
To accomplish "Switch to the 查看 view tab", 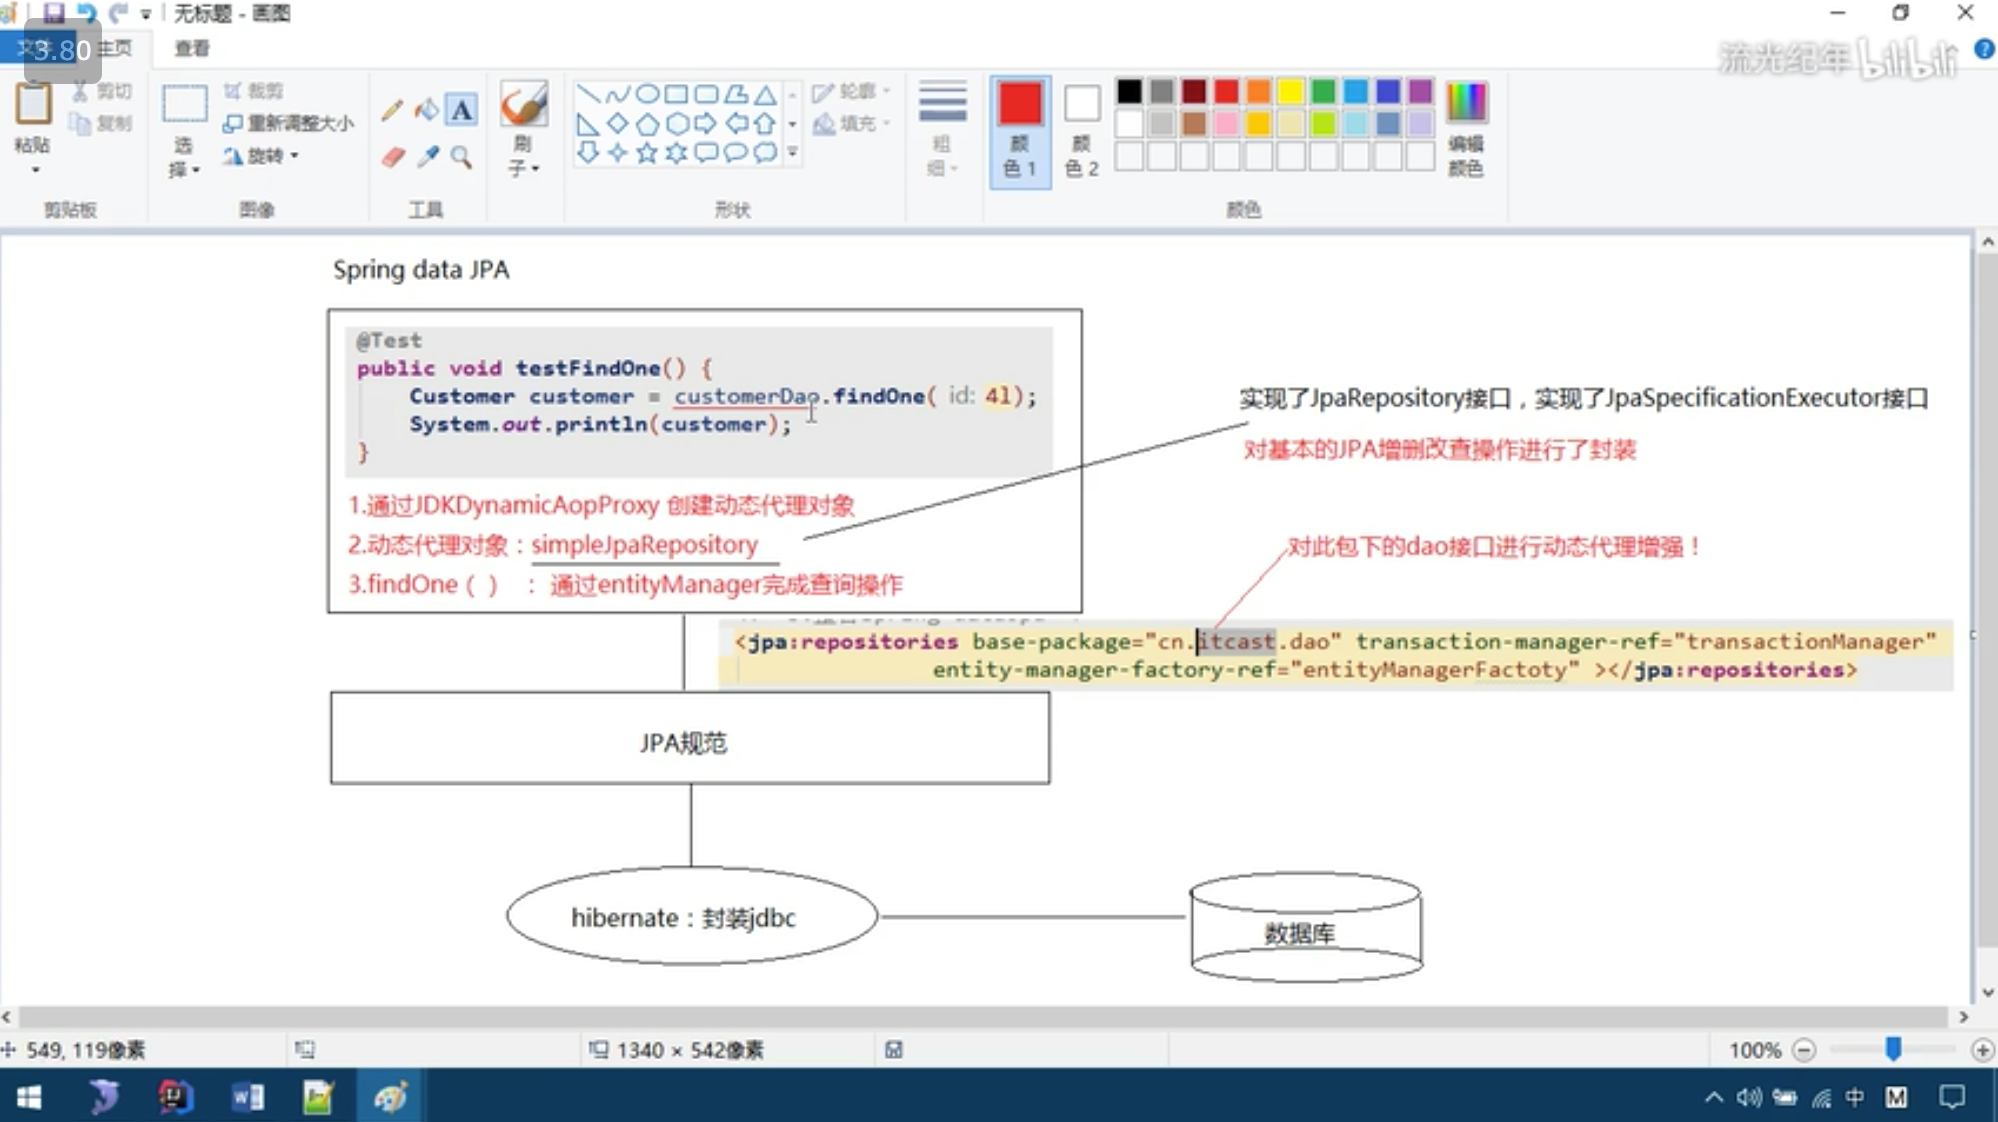I will 191,48.
